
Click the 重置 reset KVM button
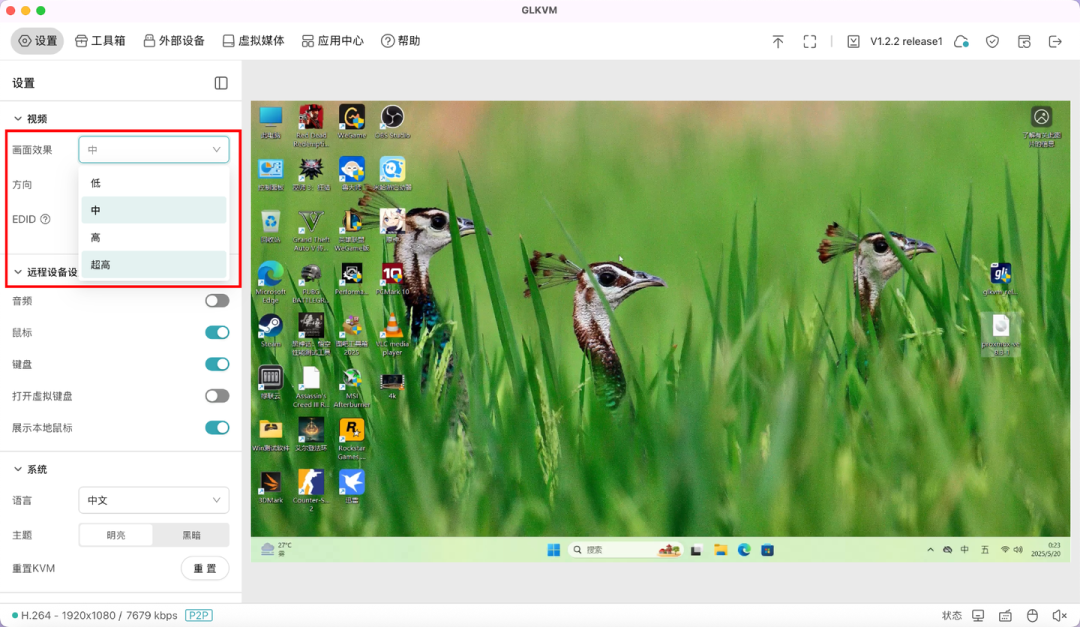pyautogui.click(x=204, y=568)
